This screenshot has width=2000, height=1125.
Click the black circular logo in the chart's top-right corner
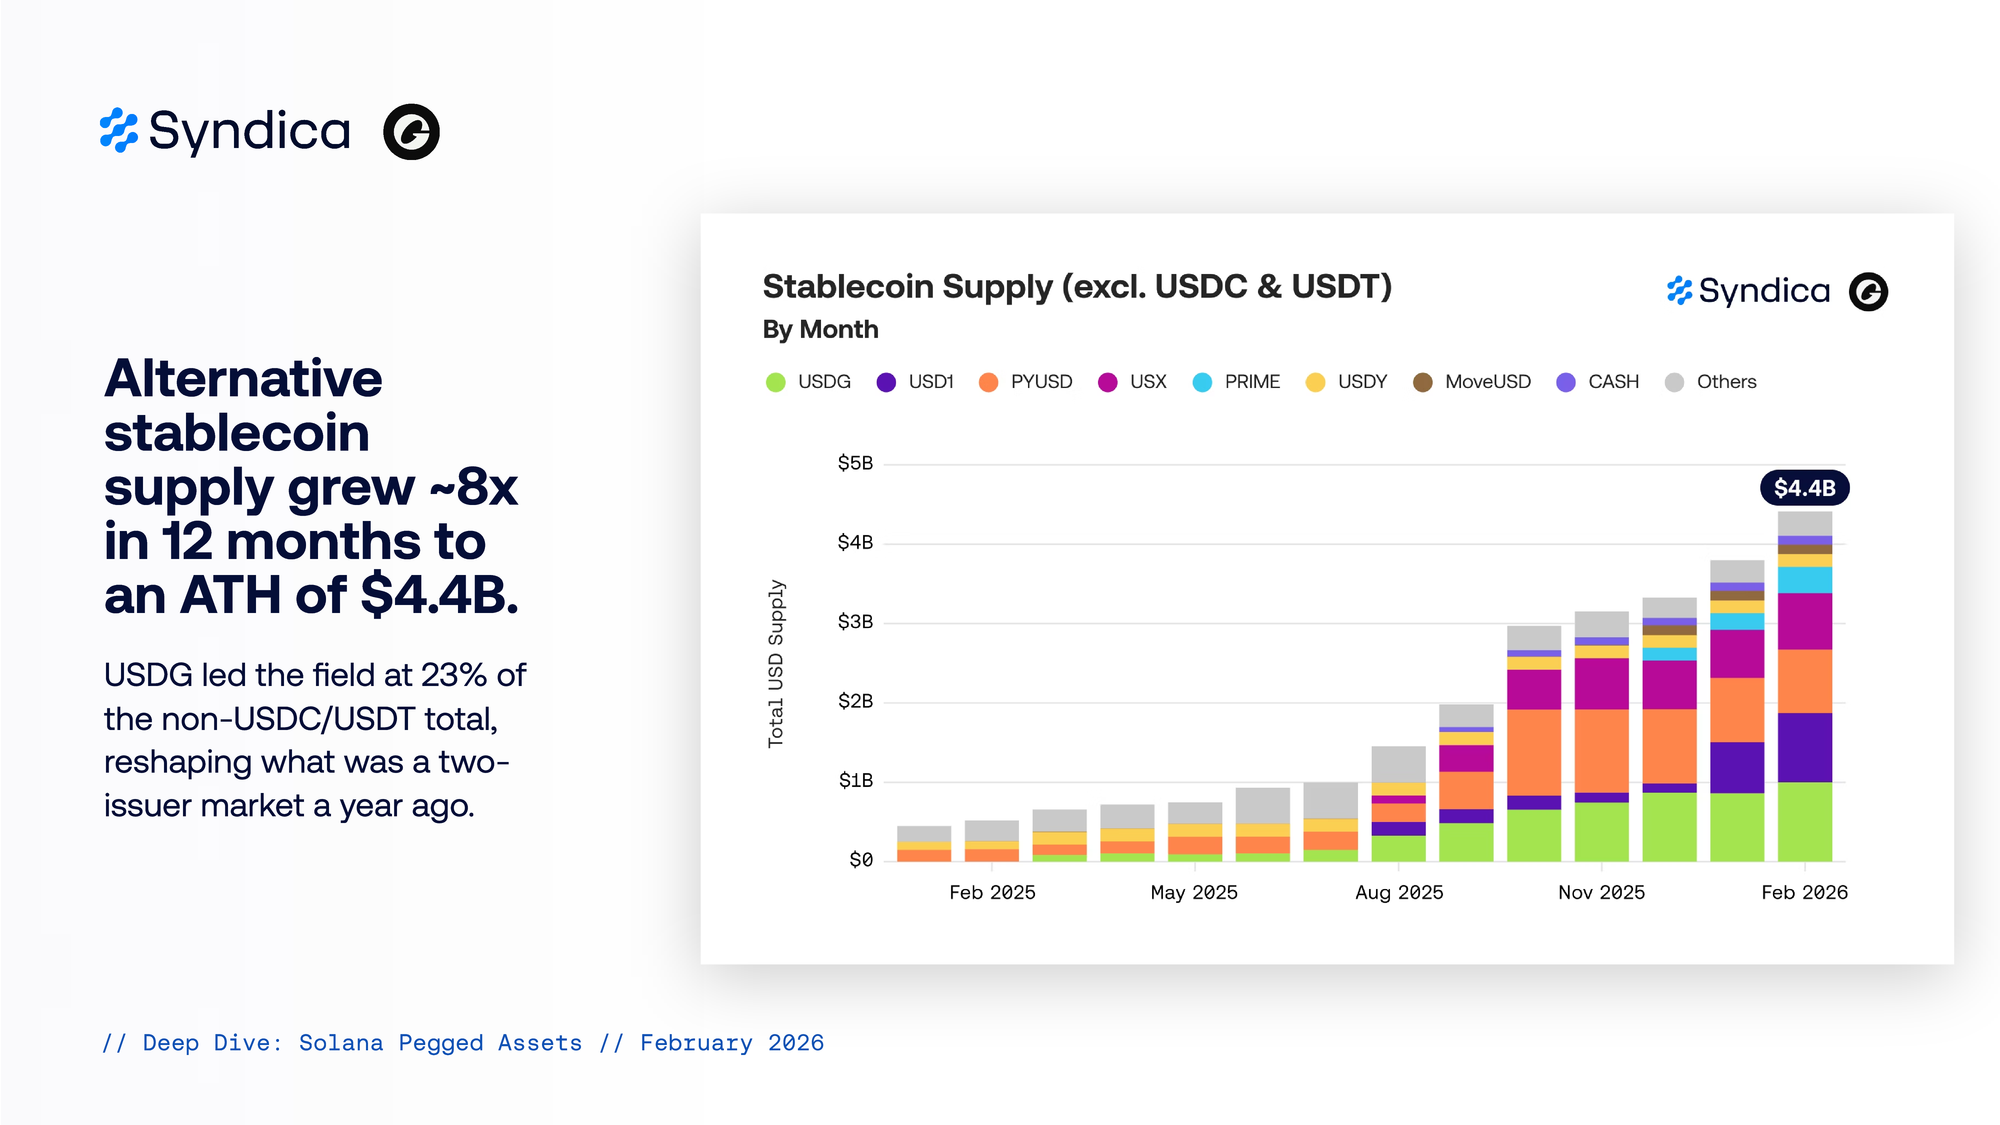[x=1868, y=292]
